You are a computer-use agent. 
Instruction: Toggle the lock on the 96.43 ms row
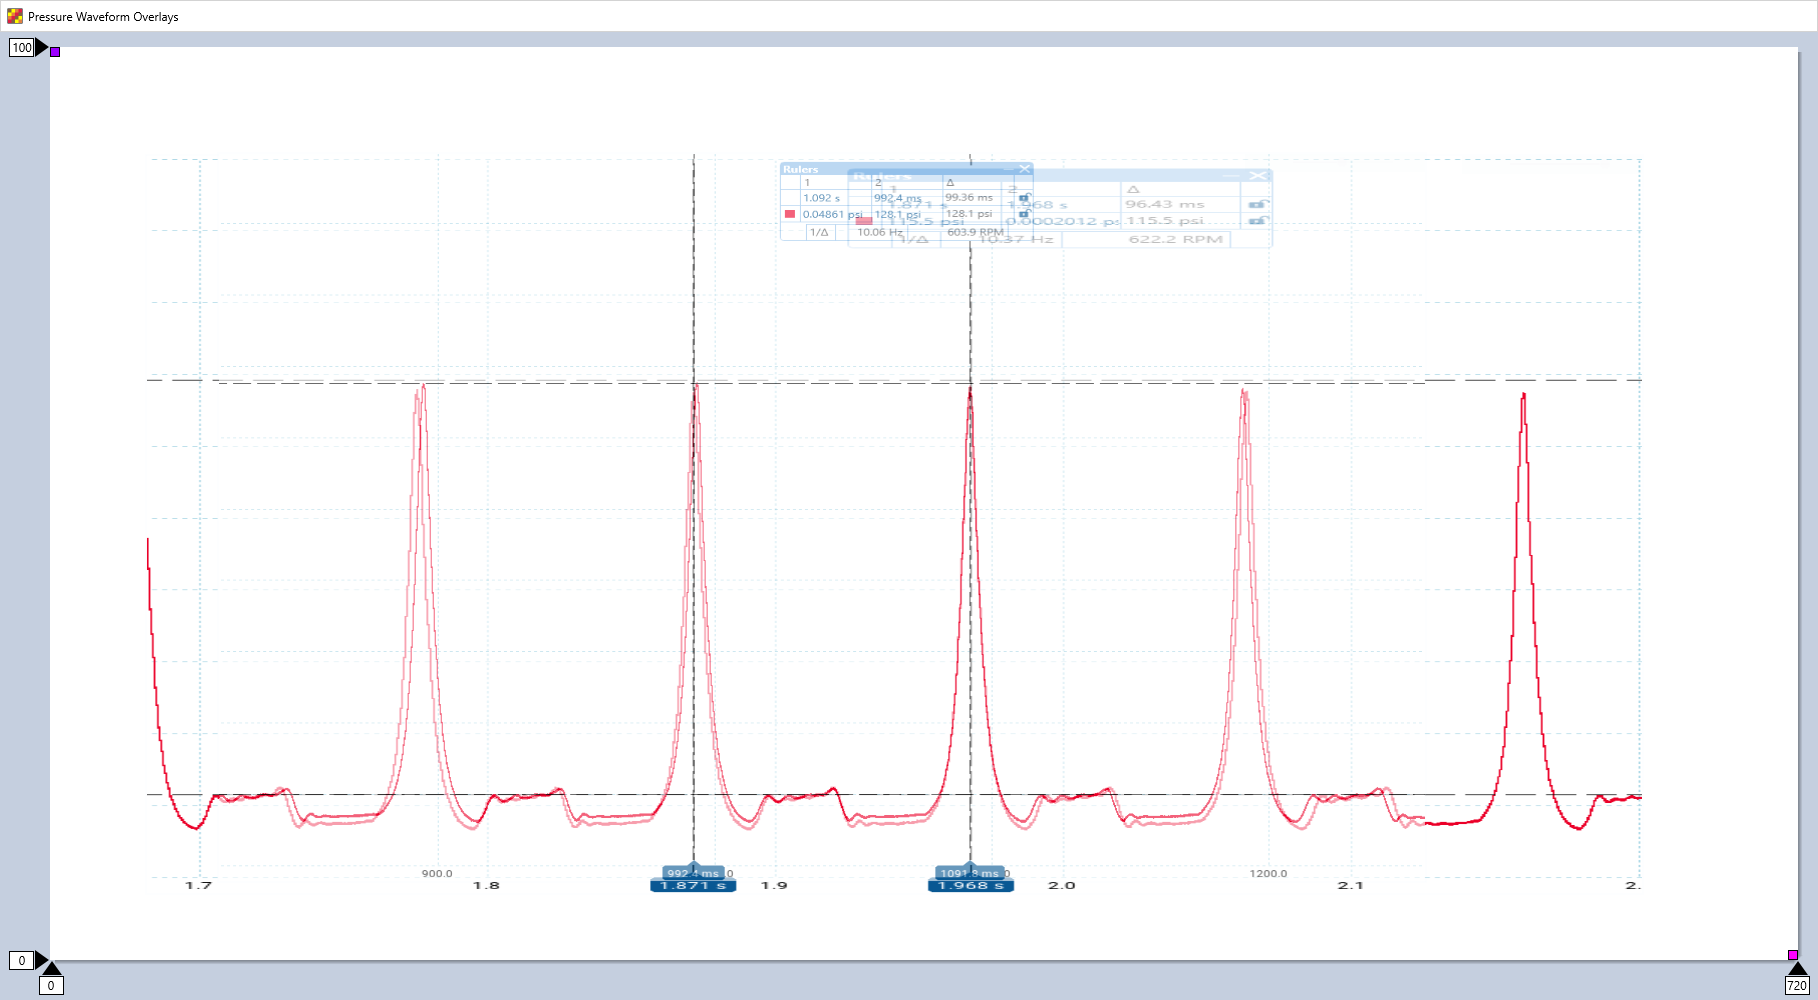(x=1257, y=204)
